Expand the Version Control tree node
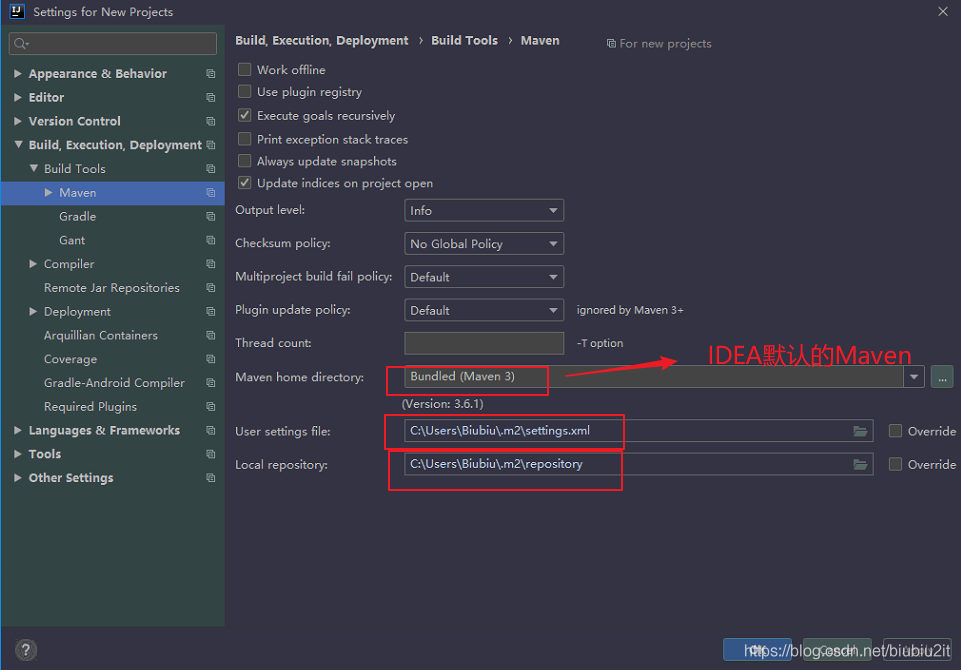961x670 pixels. coord(18,121)
